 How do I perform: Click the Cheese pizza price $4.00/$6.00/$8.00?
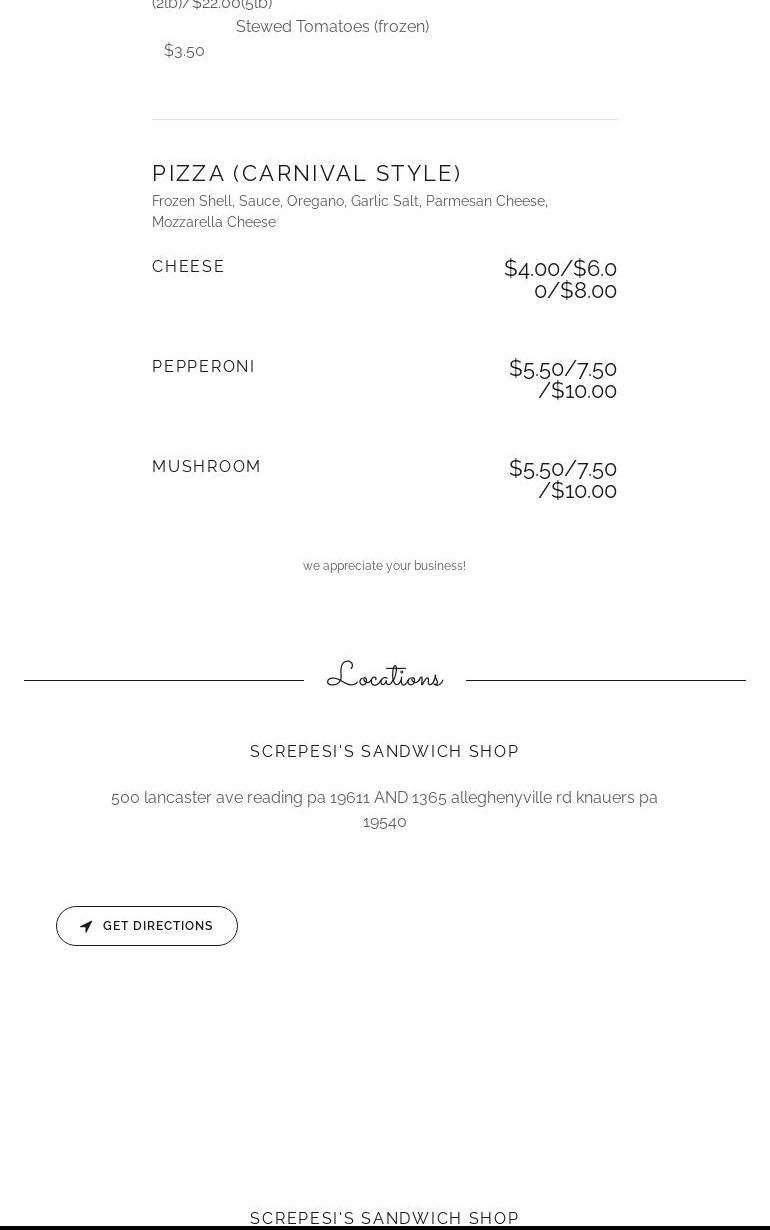click(561, 279)
